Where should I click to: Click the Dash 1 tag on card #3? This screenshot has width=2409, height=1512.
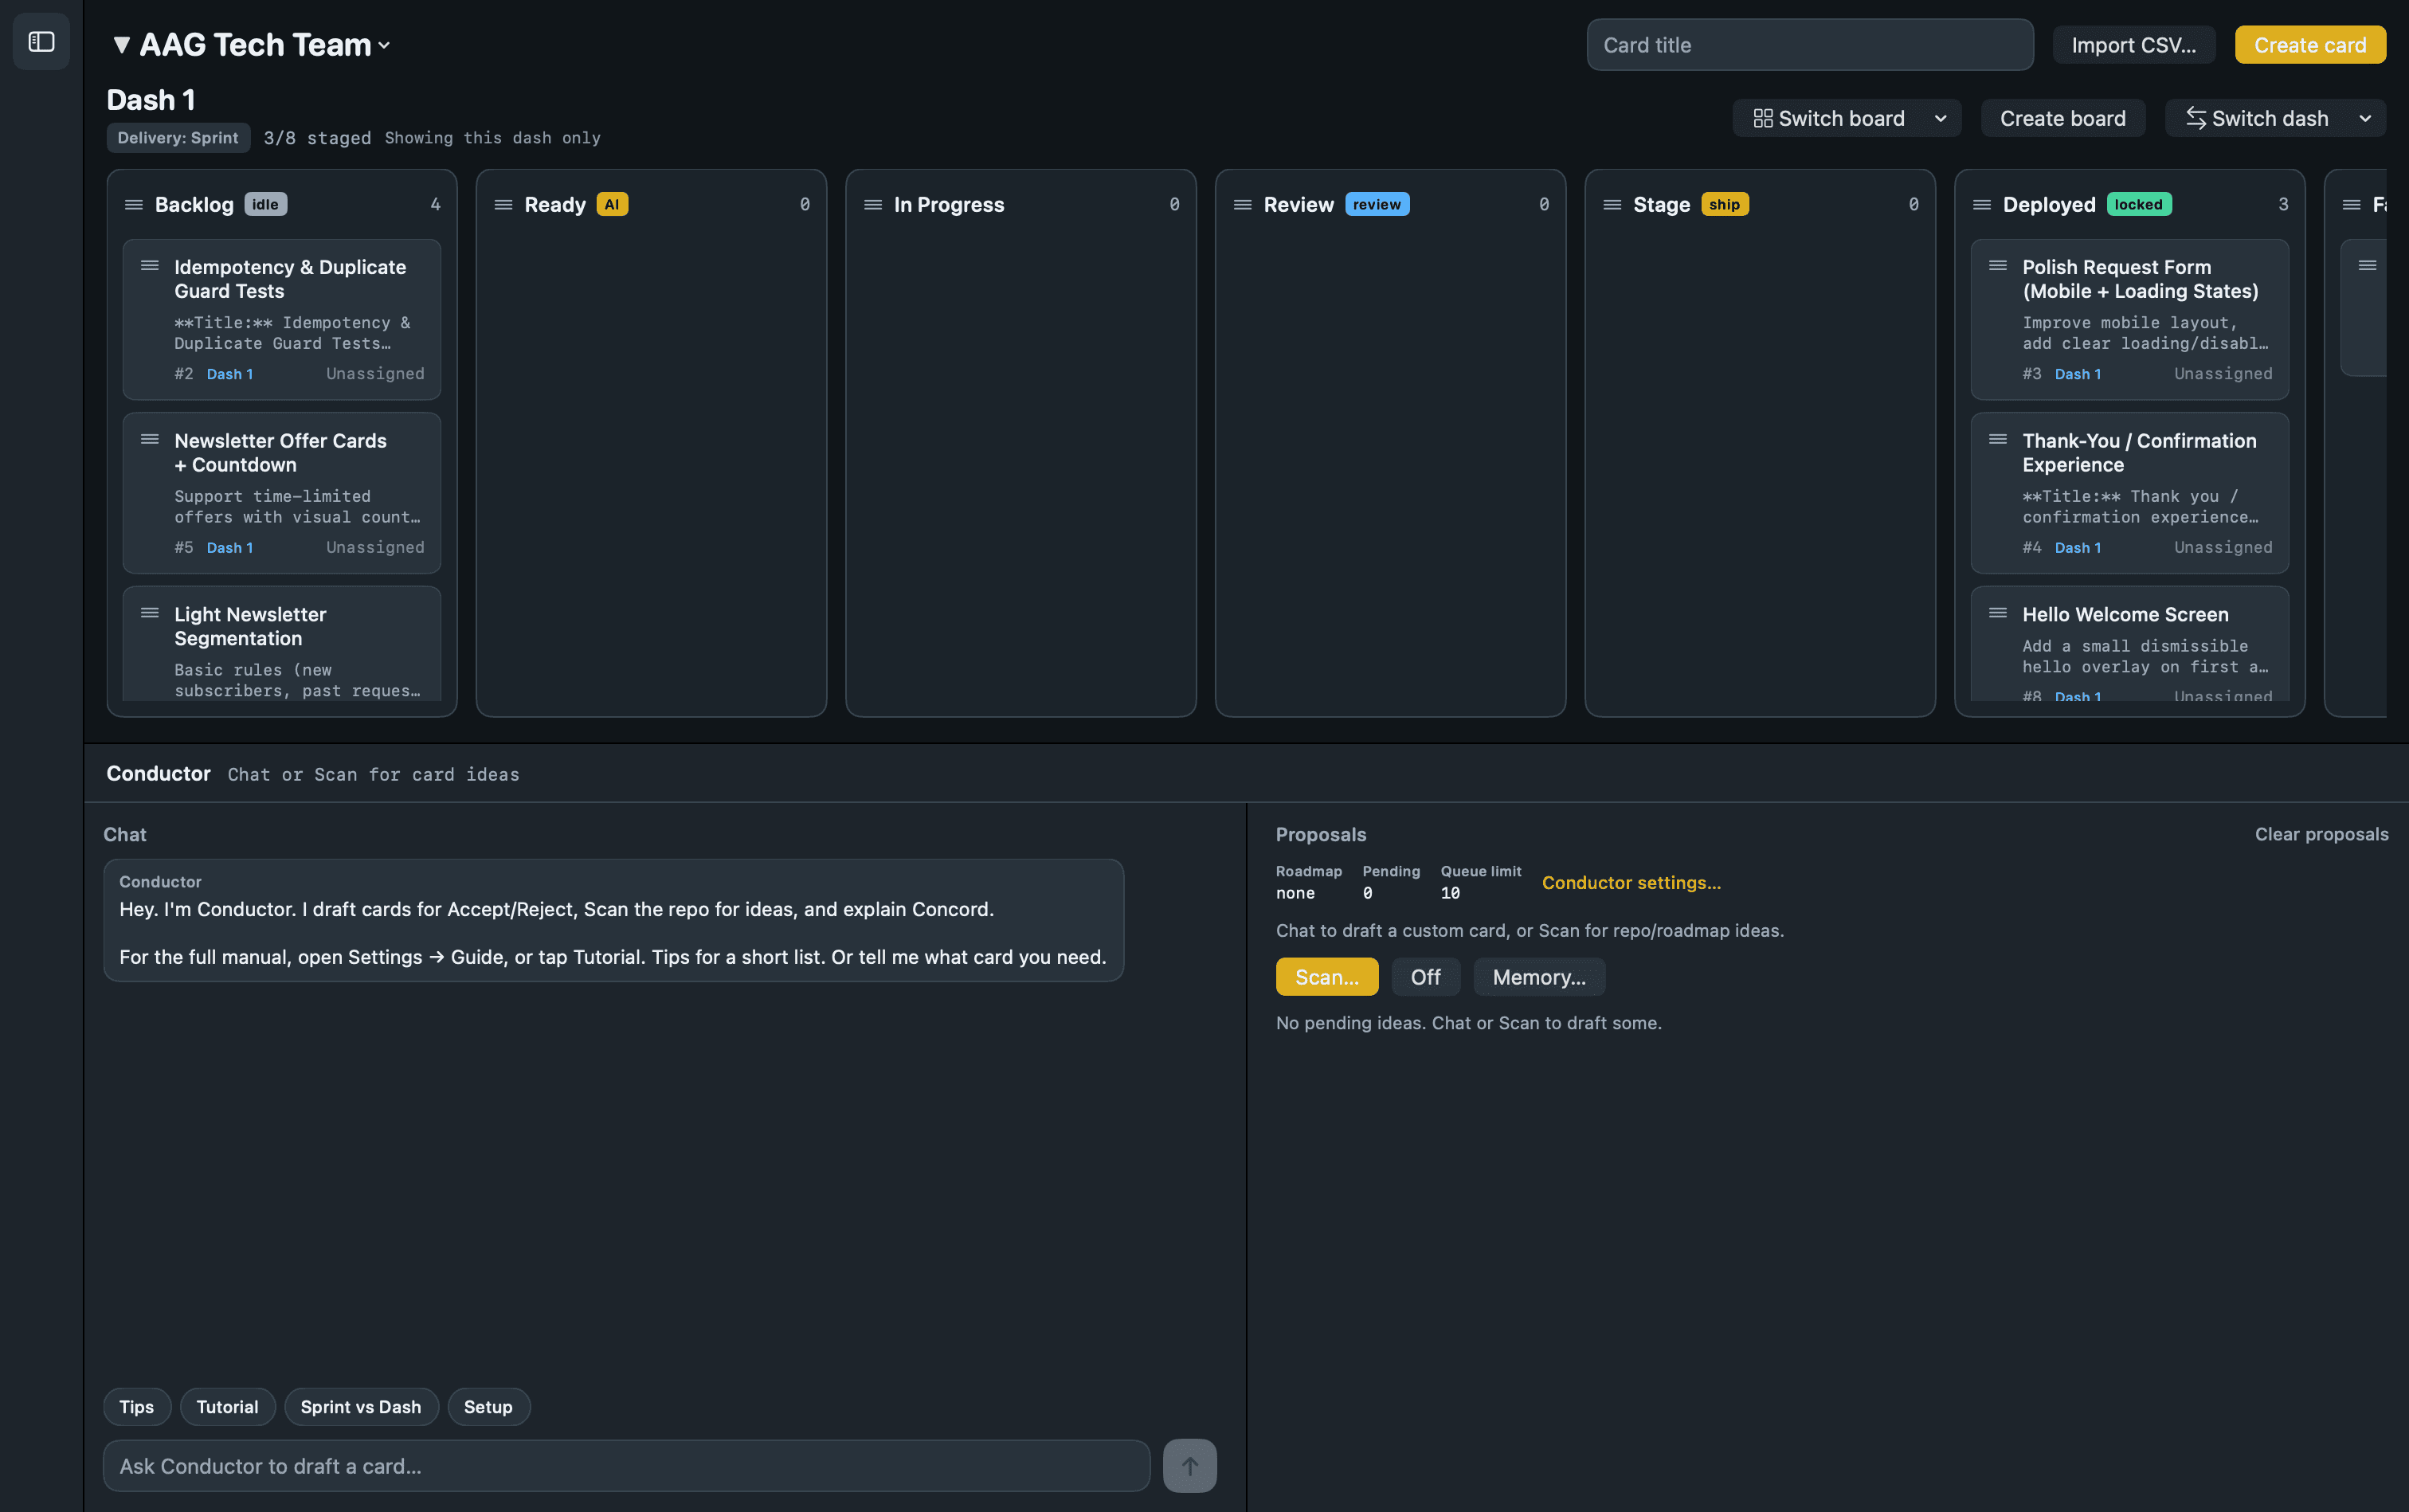pos(2078,374)
